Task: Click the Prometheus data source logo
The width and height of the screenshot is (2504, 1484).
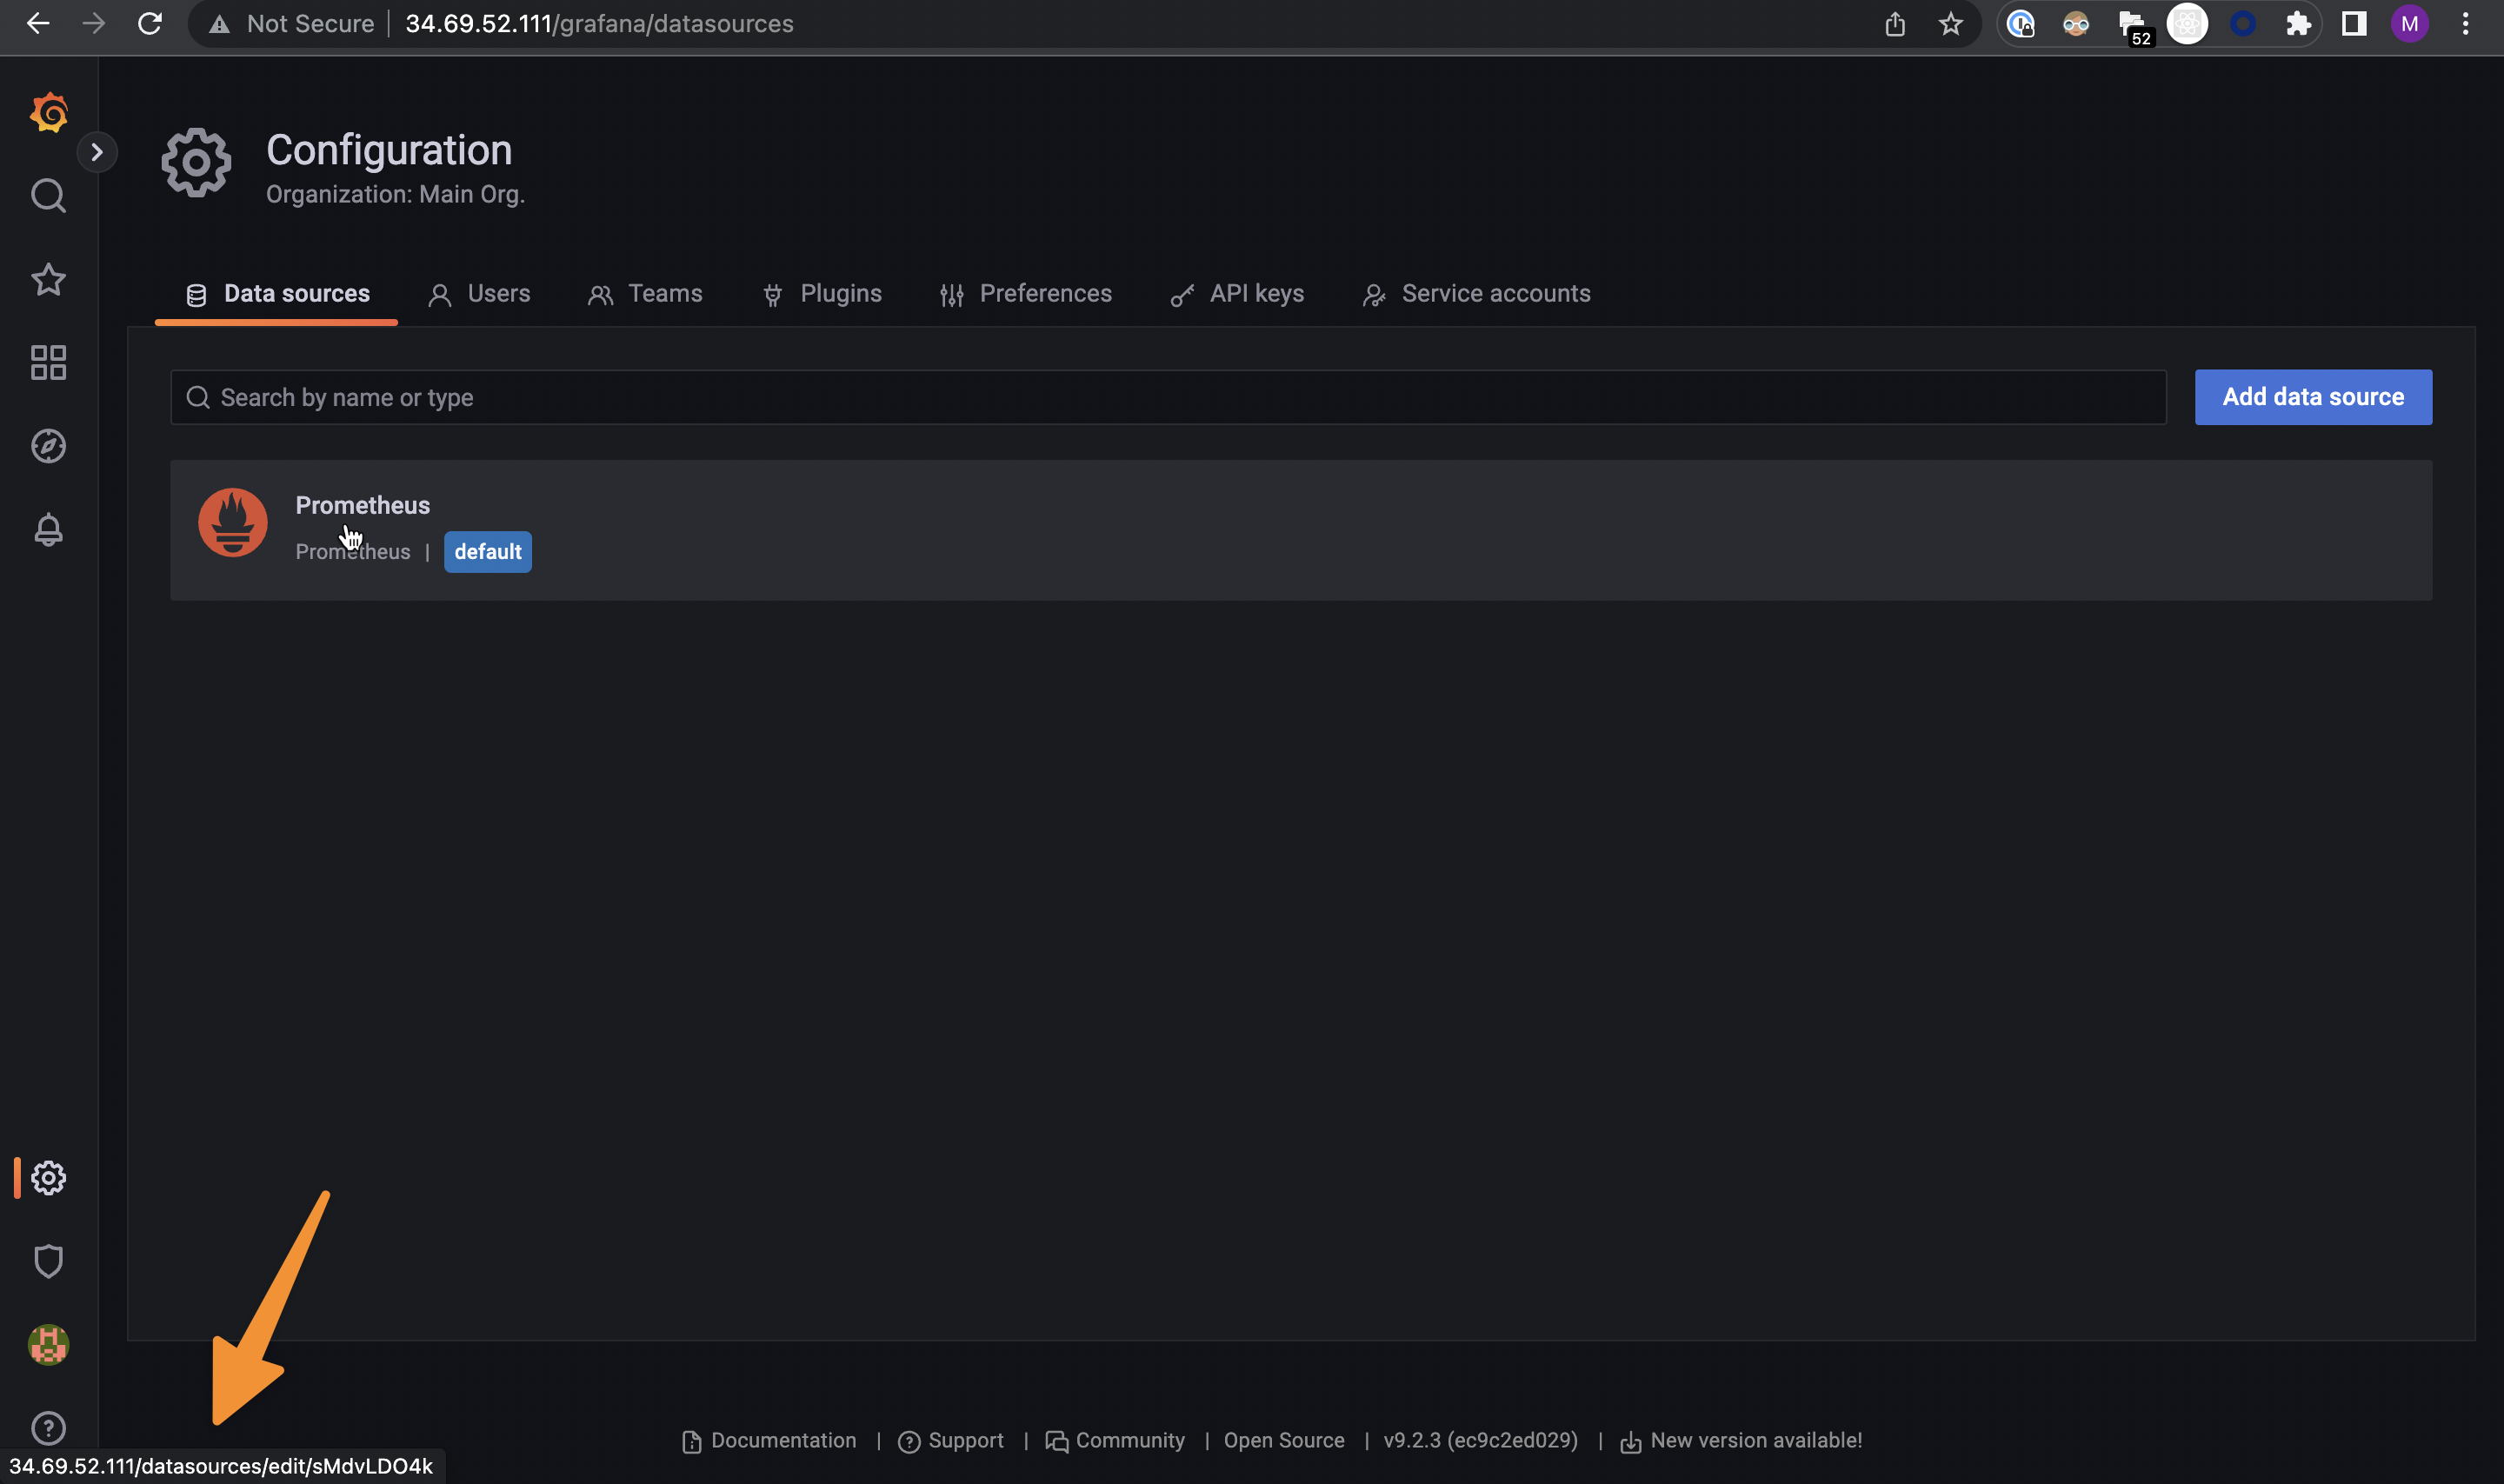Action: click(x=232, y=522)
